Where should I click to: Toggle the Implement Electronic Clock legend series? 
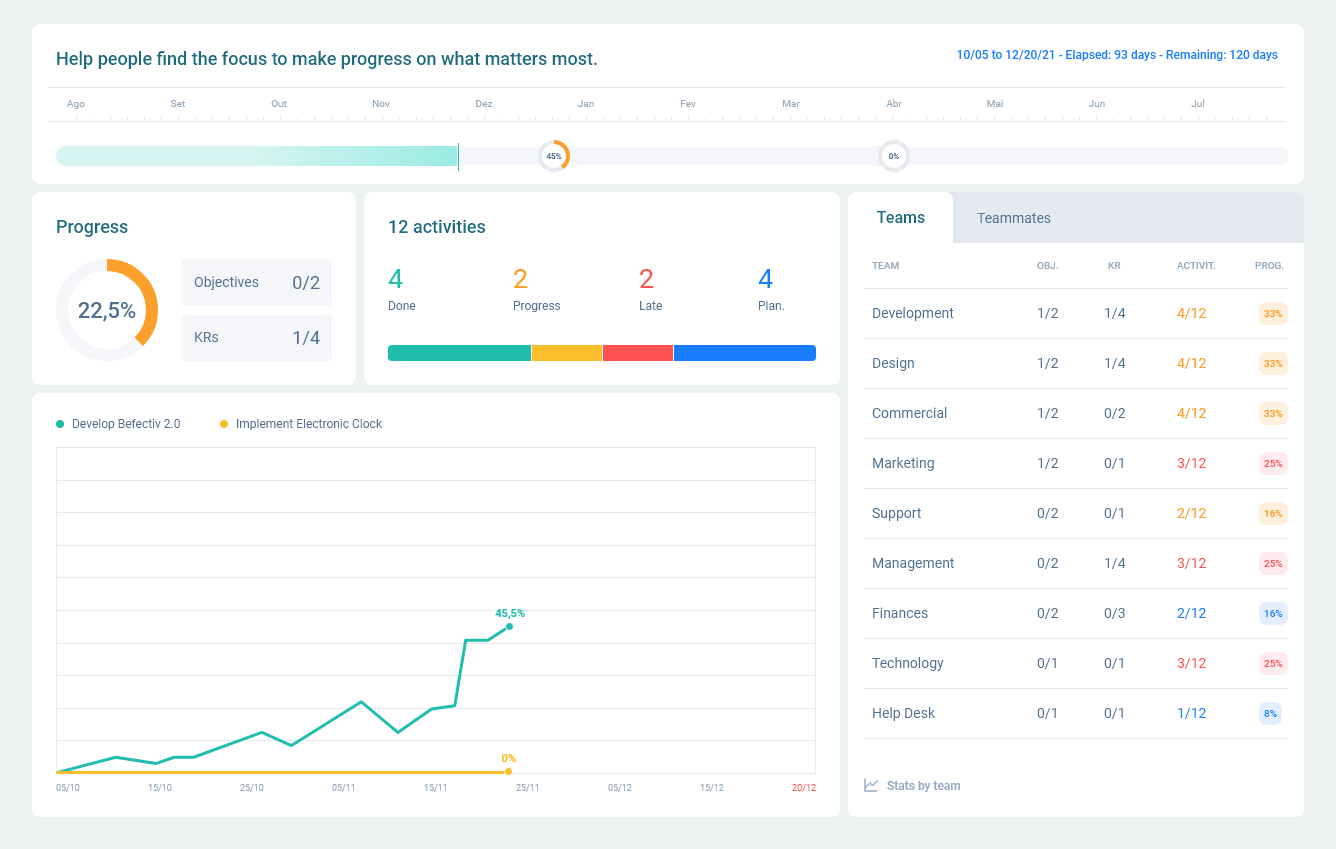point(301,424)
